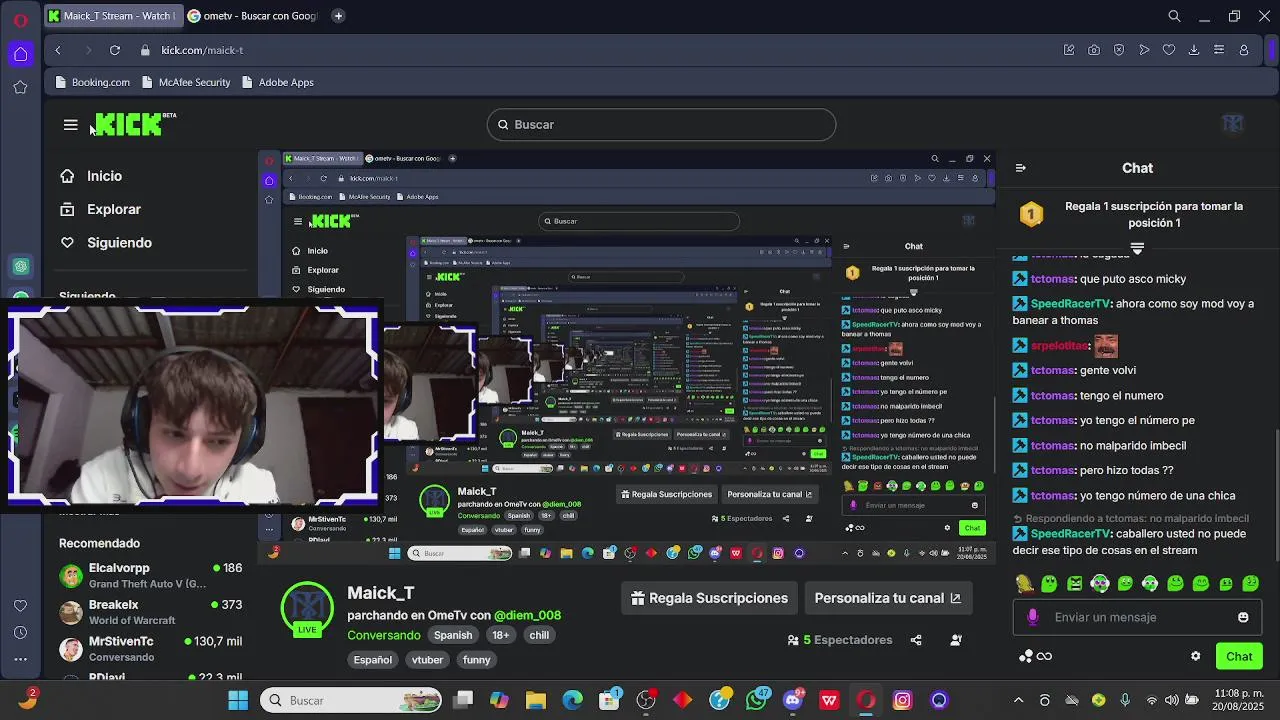Go to Inicio in Kick sidebar
Image resolution: width=1280 pixels, height=720 pixels.
(x=104, y=176)
